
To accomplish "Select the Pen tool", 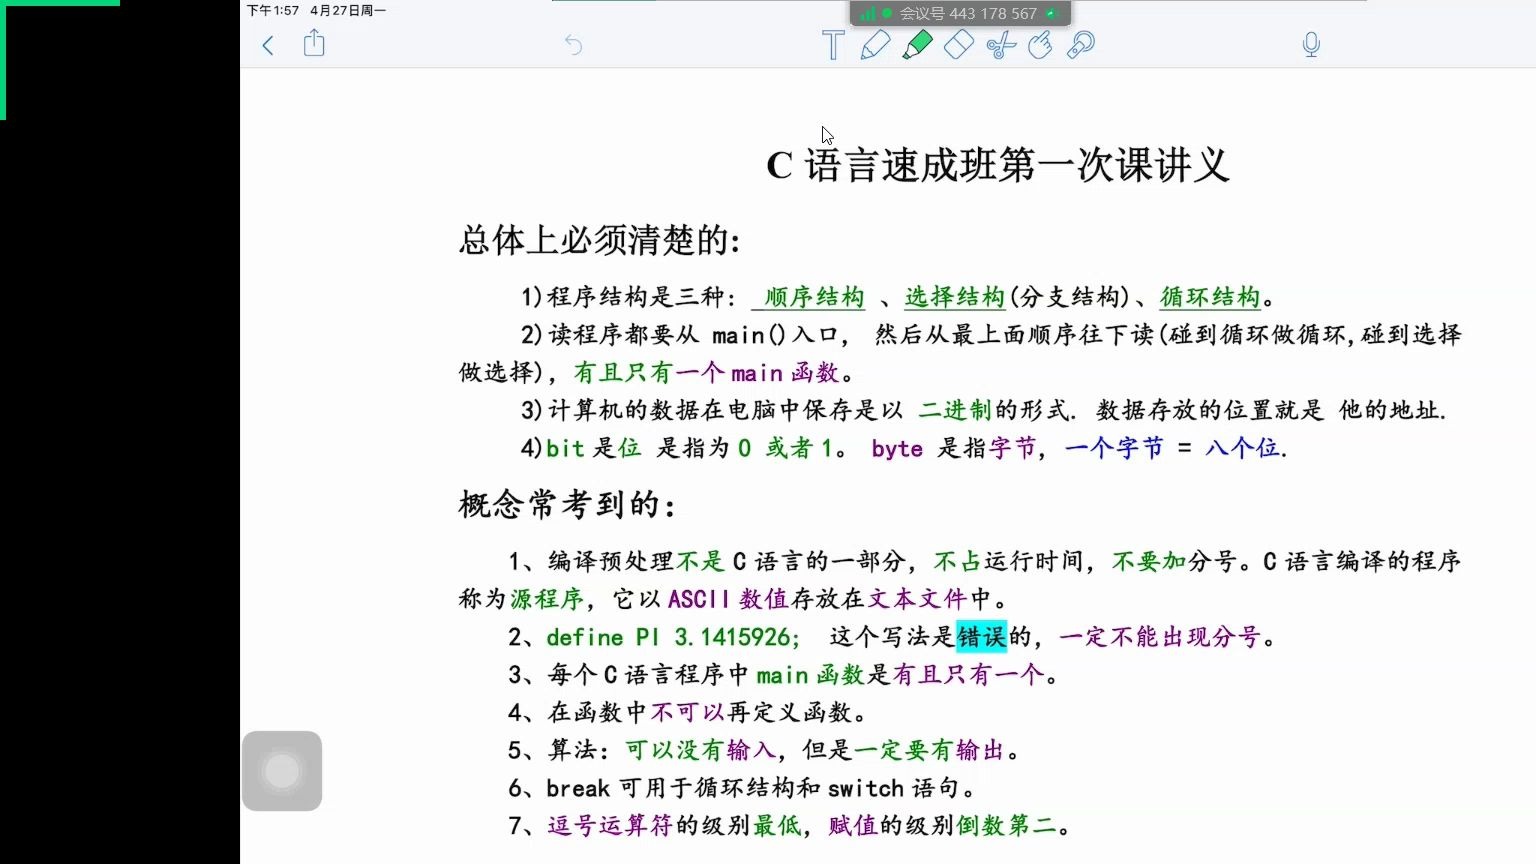I will pyautogui.click(x=875, y=45).
